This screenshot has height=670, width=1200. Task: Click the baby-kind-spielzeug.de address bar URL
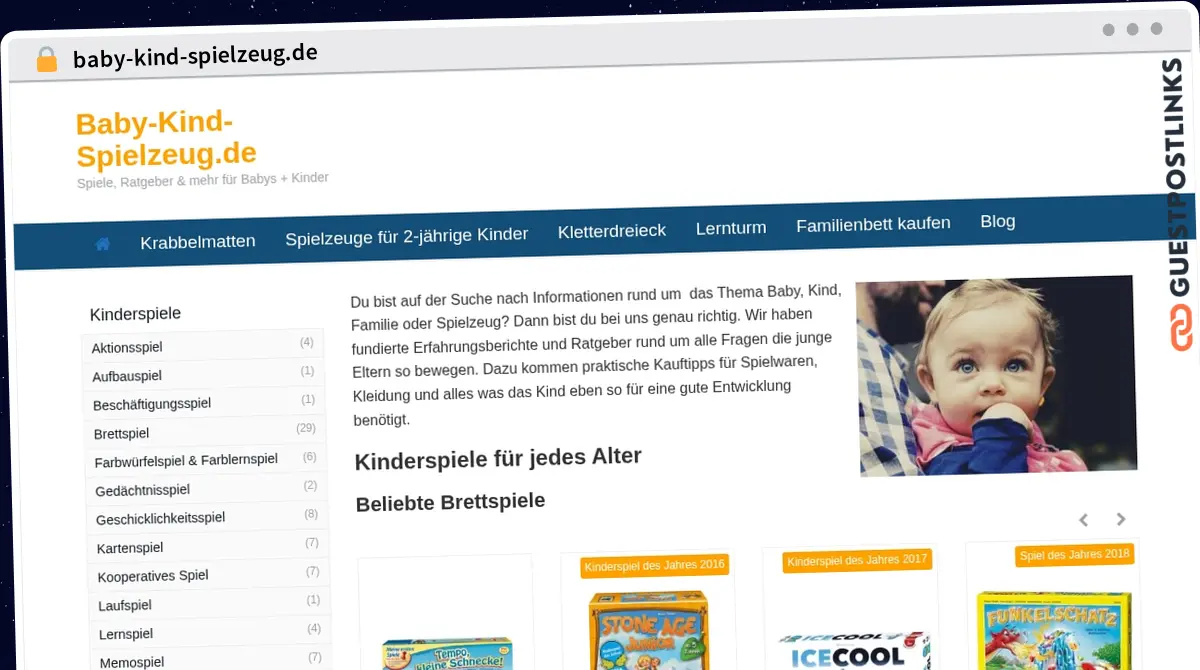click(195, 56)
